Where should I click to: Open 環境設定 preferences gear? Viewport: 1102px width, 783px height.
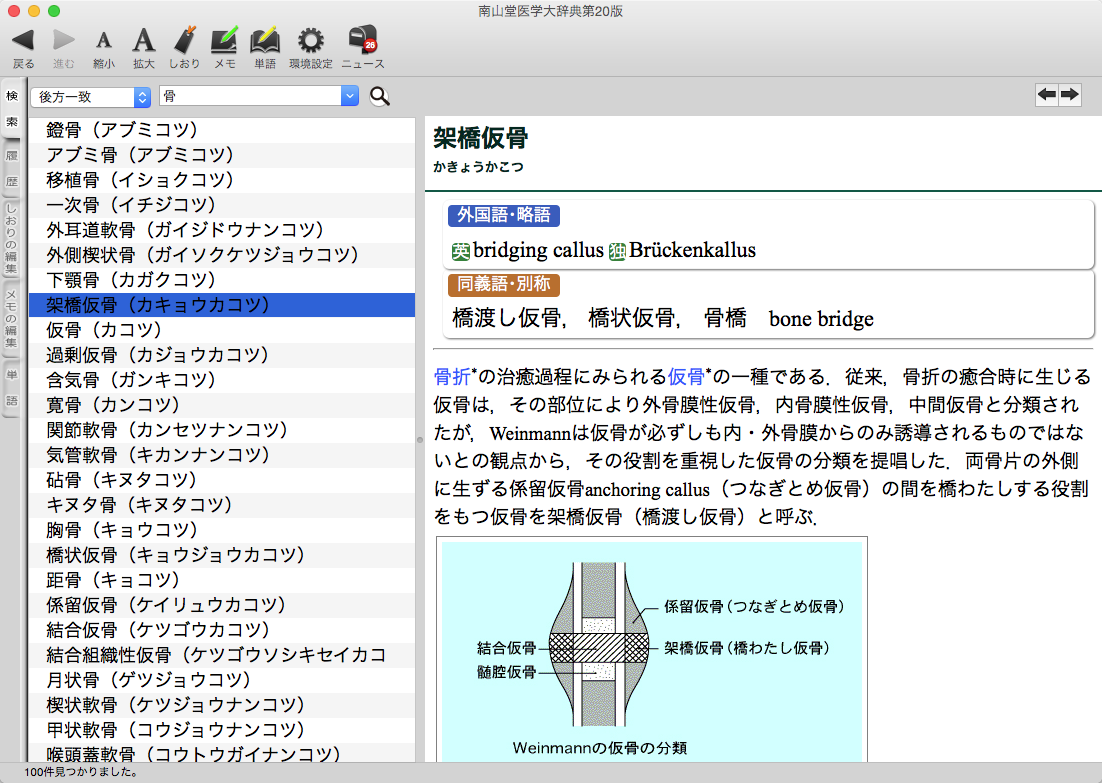(310, 41)
